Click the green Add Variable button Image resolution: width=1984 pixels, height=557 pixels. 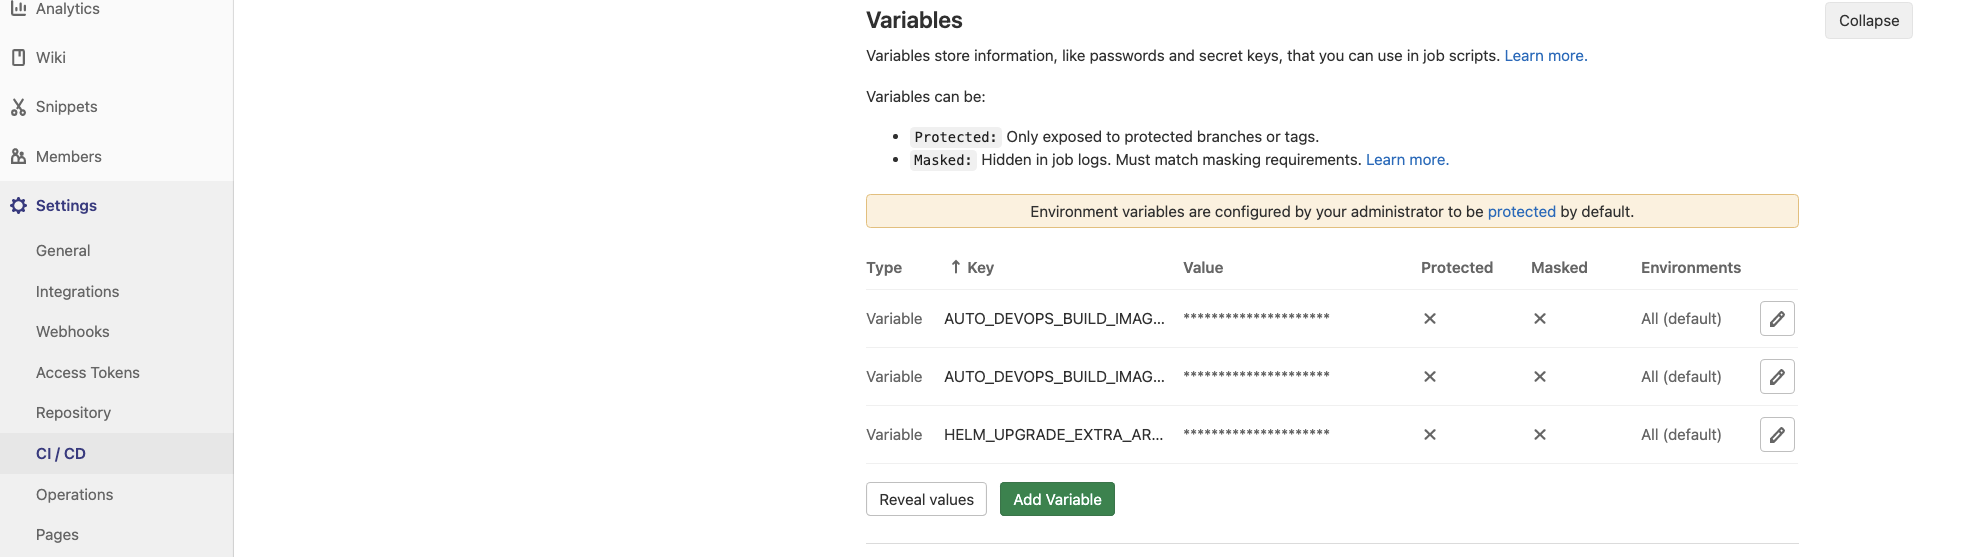pyautogui.click(x=1057, y=500)
